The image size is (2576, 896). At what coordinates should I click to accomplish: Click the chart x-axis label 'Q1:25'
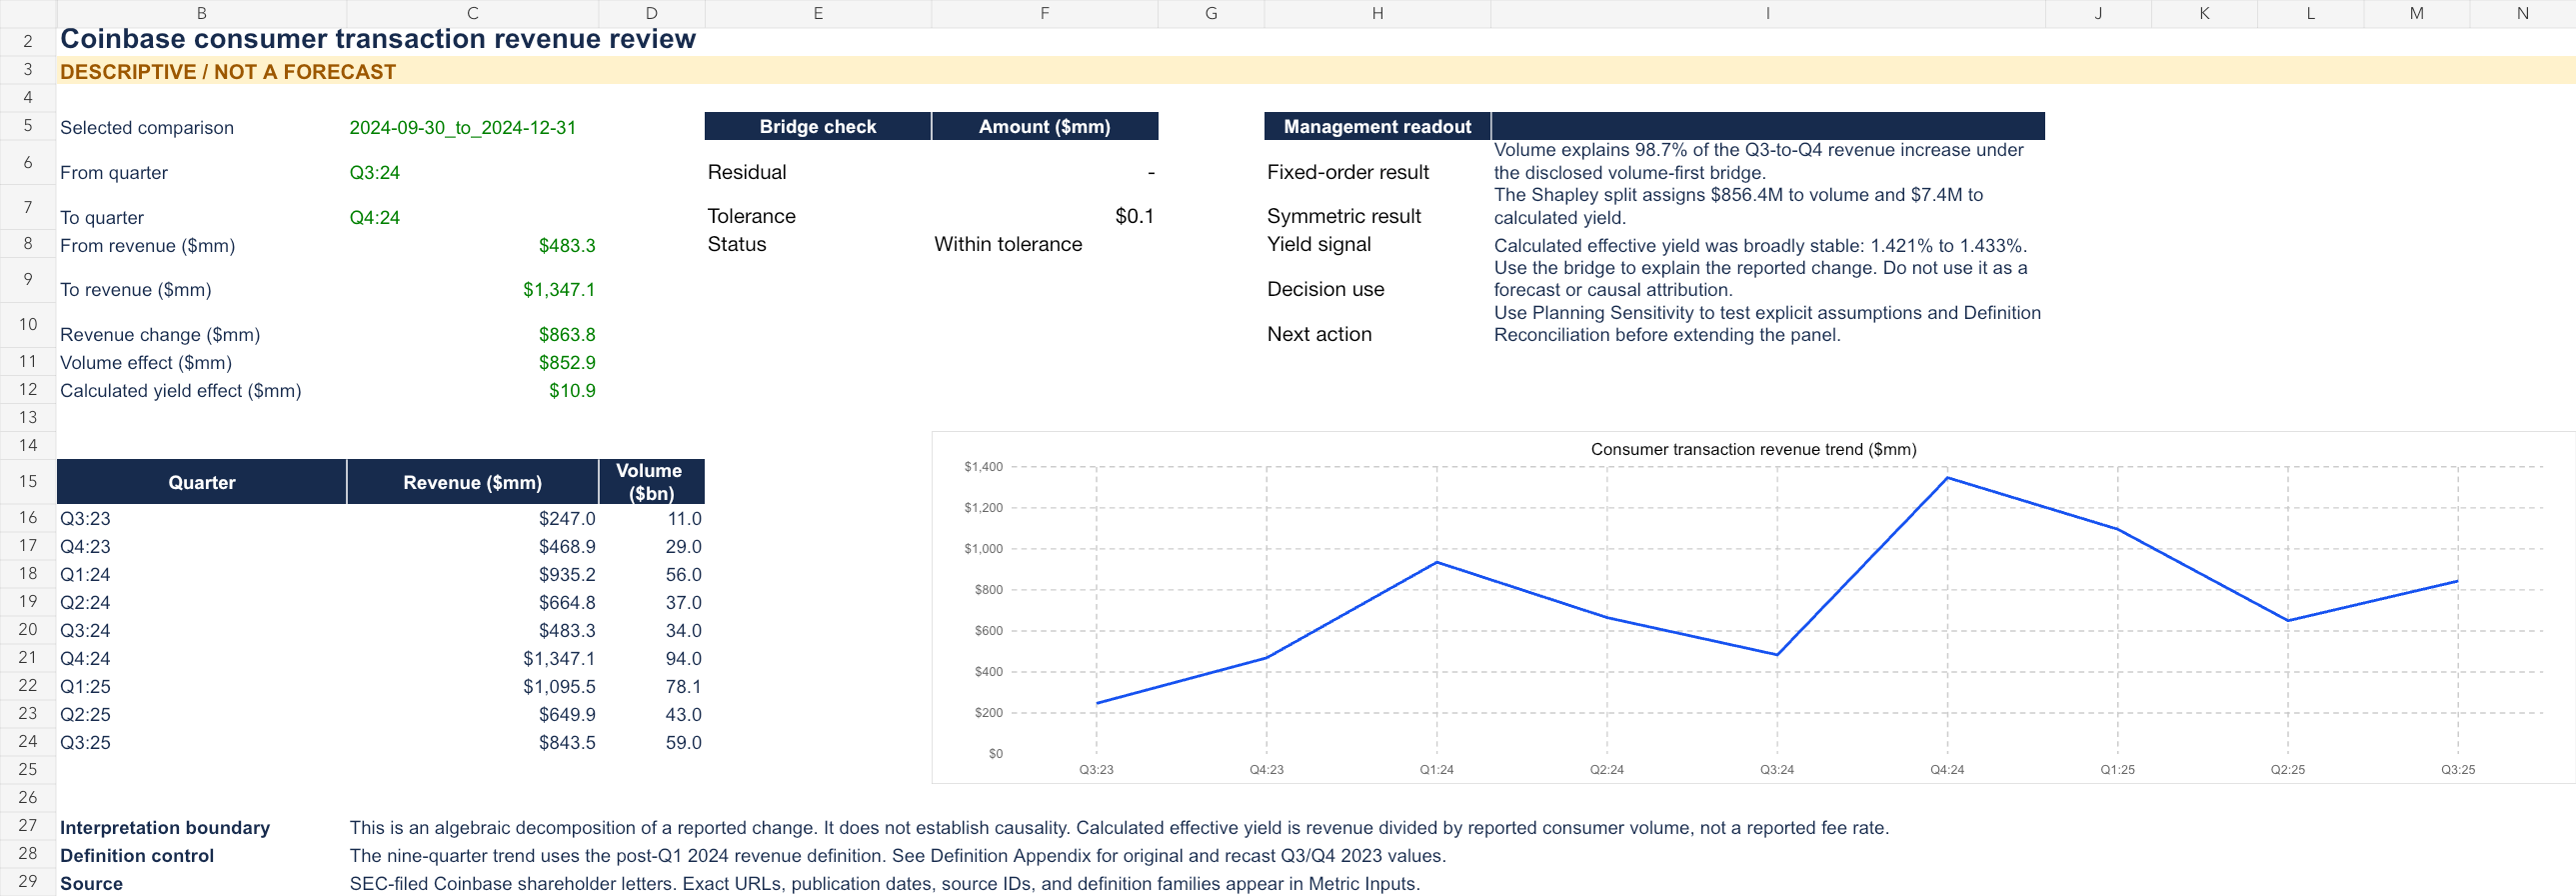point(2117,770)
